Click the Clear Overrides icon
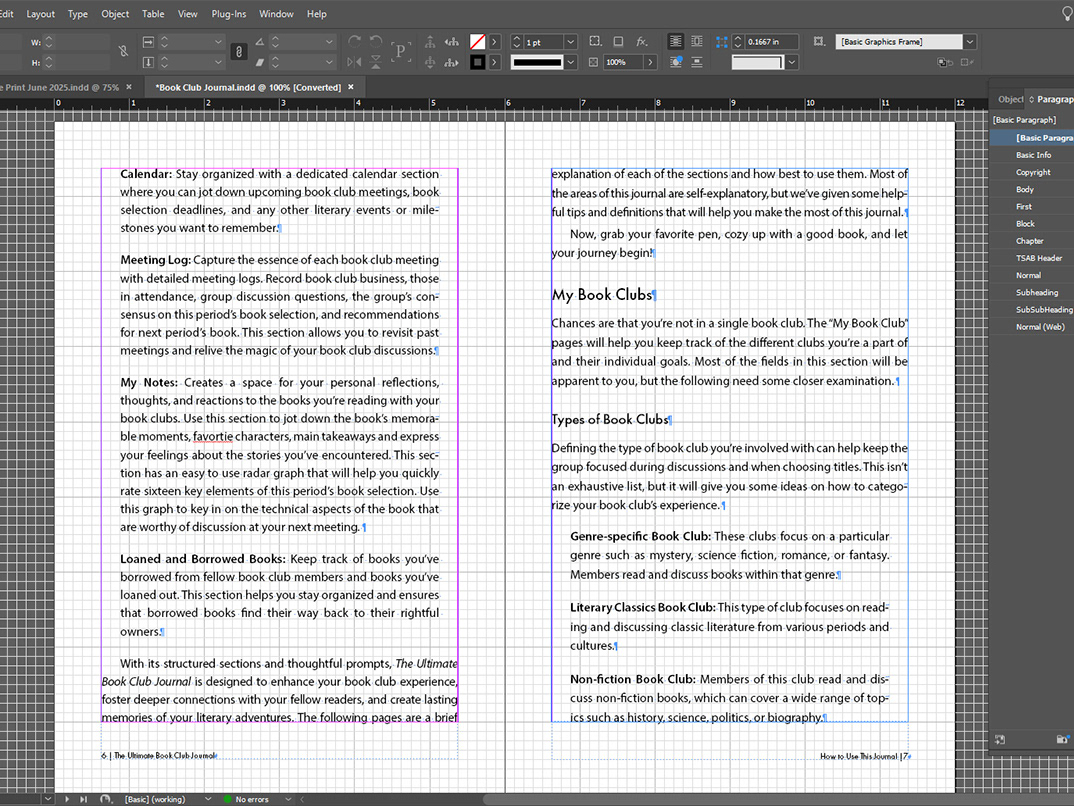This screenshot has width=1074, height=806. [x=945, y=62]
